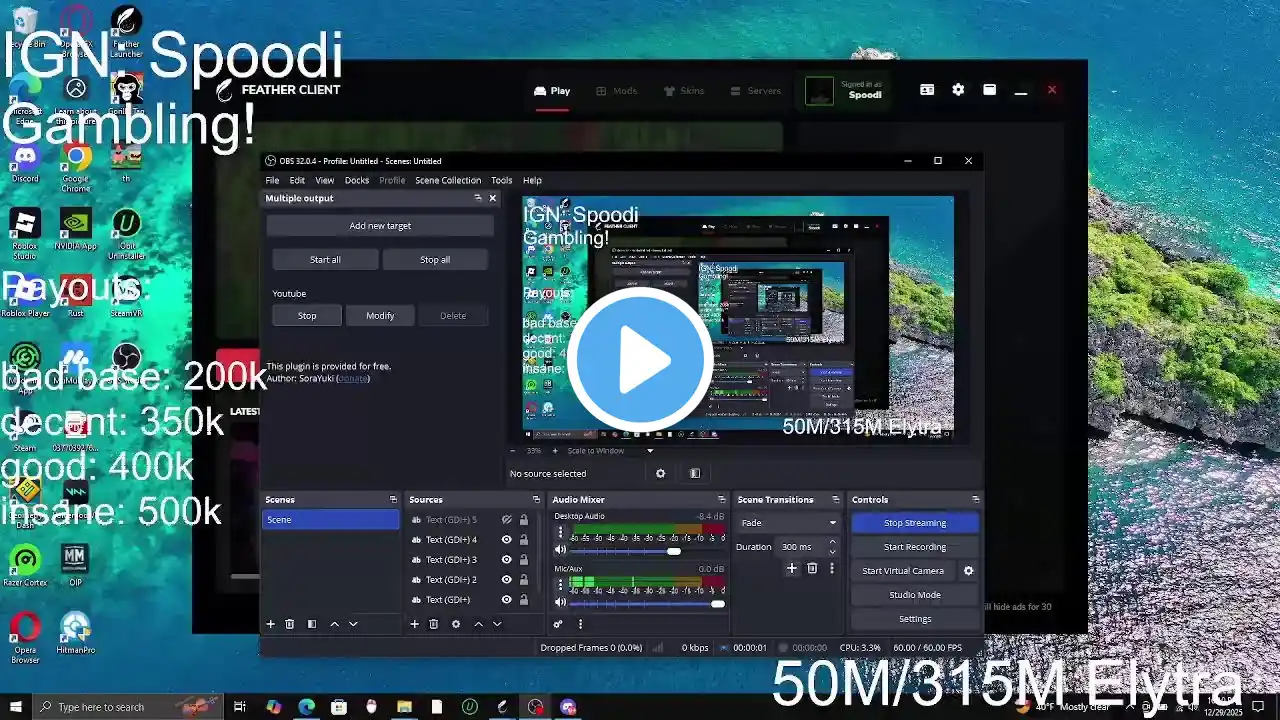This screenshot has width=1280, height=720.
Task: Click Stop Streaming button
Action: [x=915, y=523]
